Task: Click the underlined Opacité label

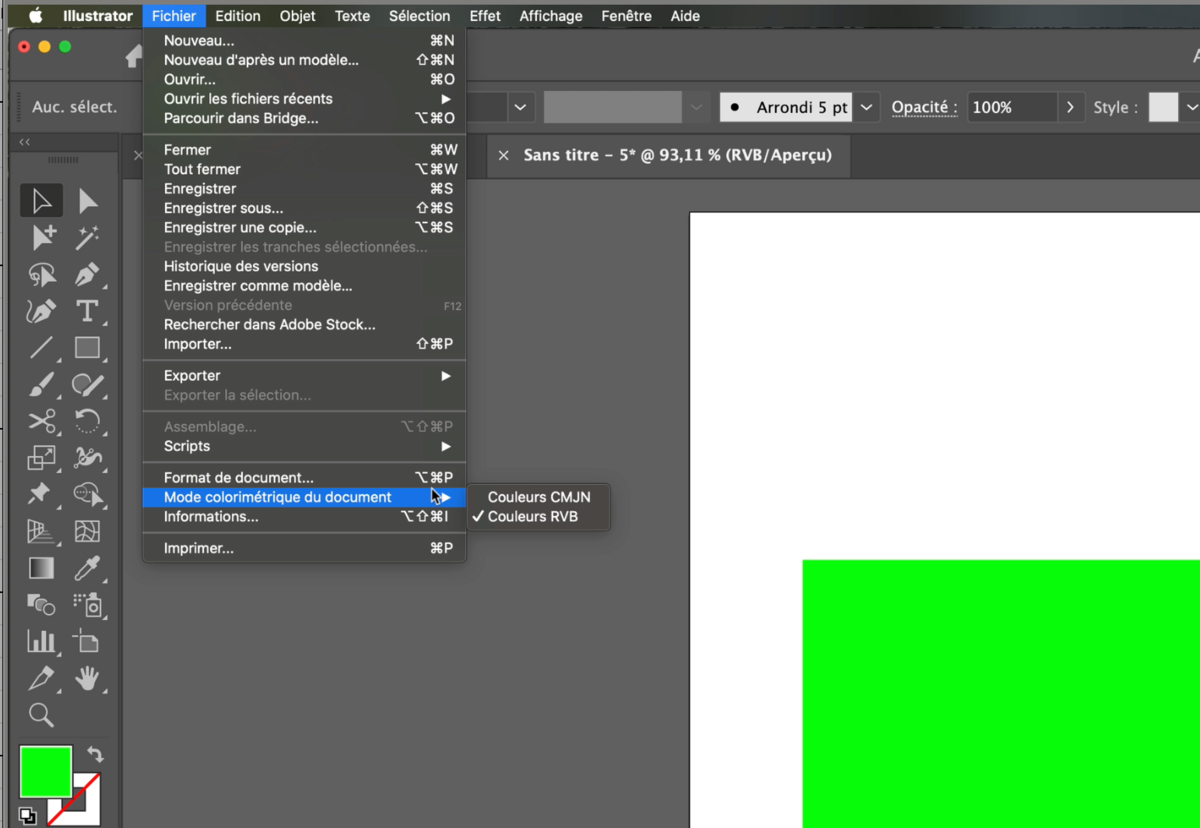Action: tap(924, 107)
